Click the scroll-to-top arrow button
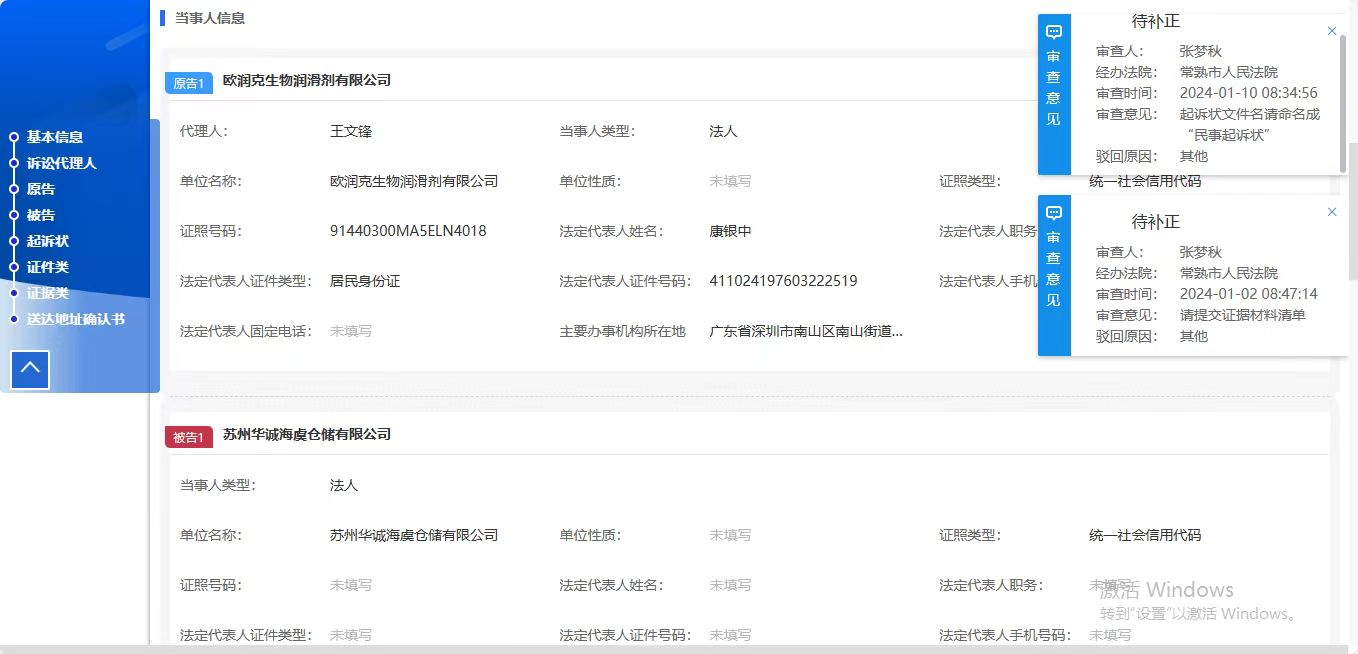 tap(30, 369)
